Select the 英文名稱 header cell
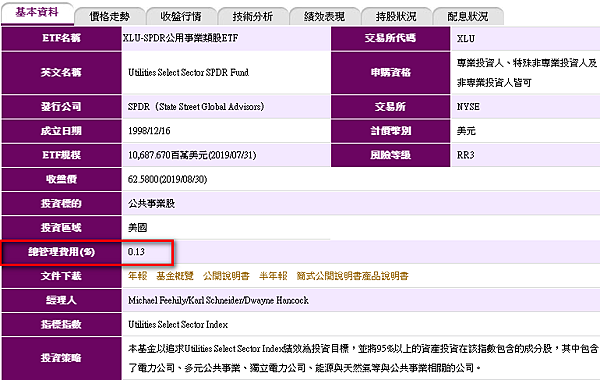This screenshot has height=380, width=600. pos(62,72)
